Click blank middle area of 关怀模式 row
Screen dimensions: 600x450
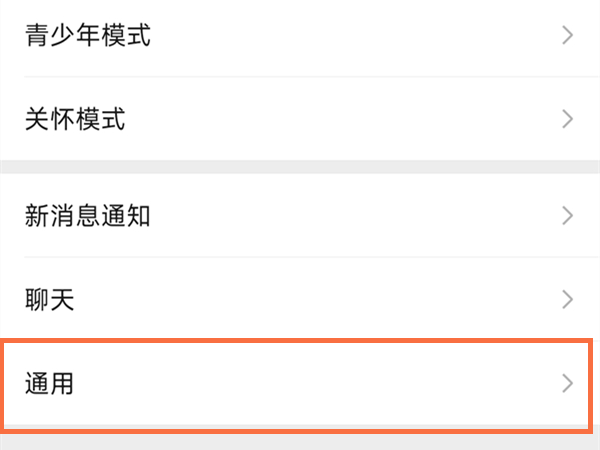350,120
